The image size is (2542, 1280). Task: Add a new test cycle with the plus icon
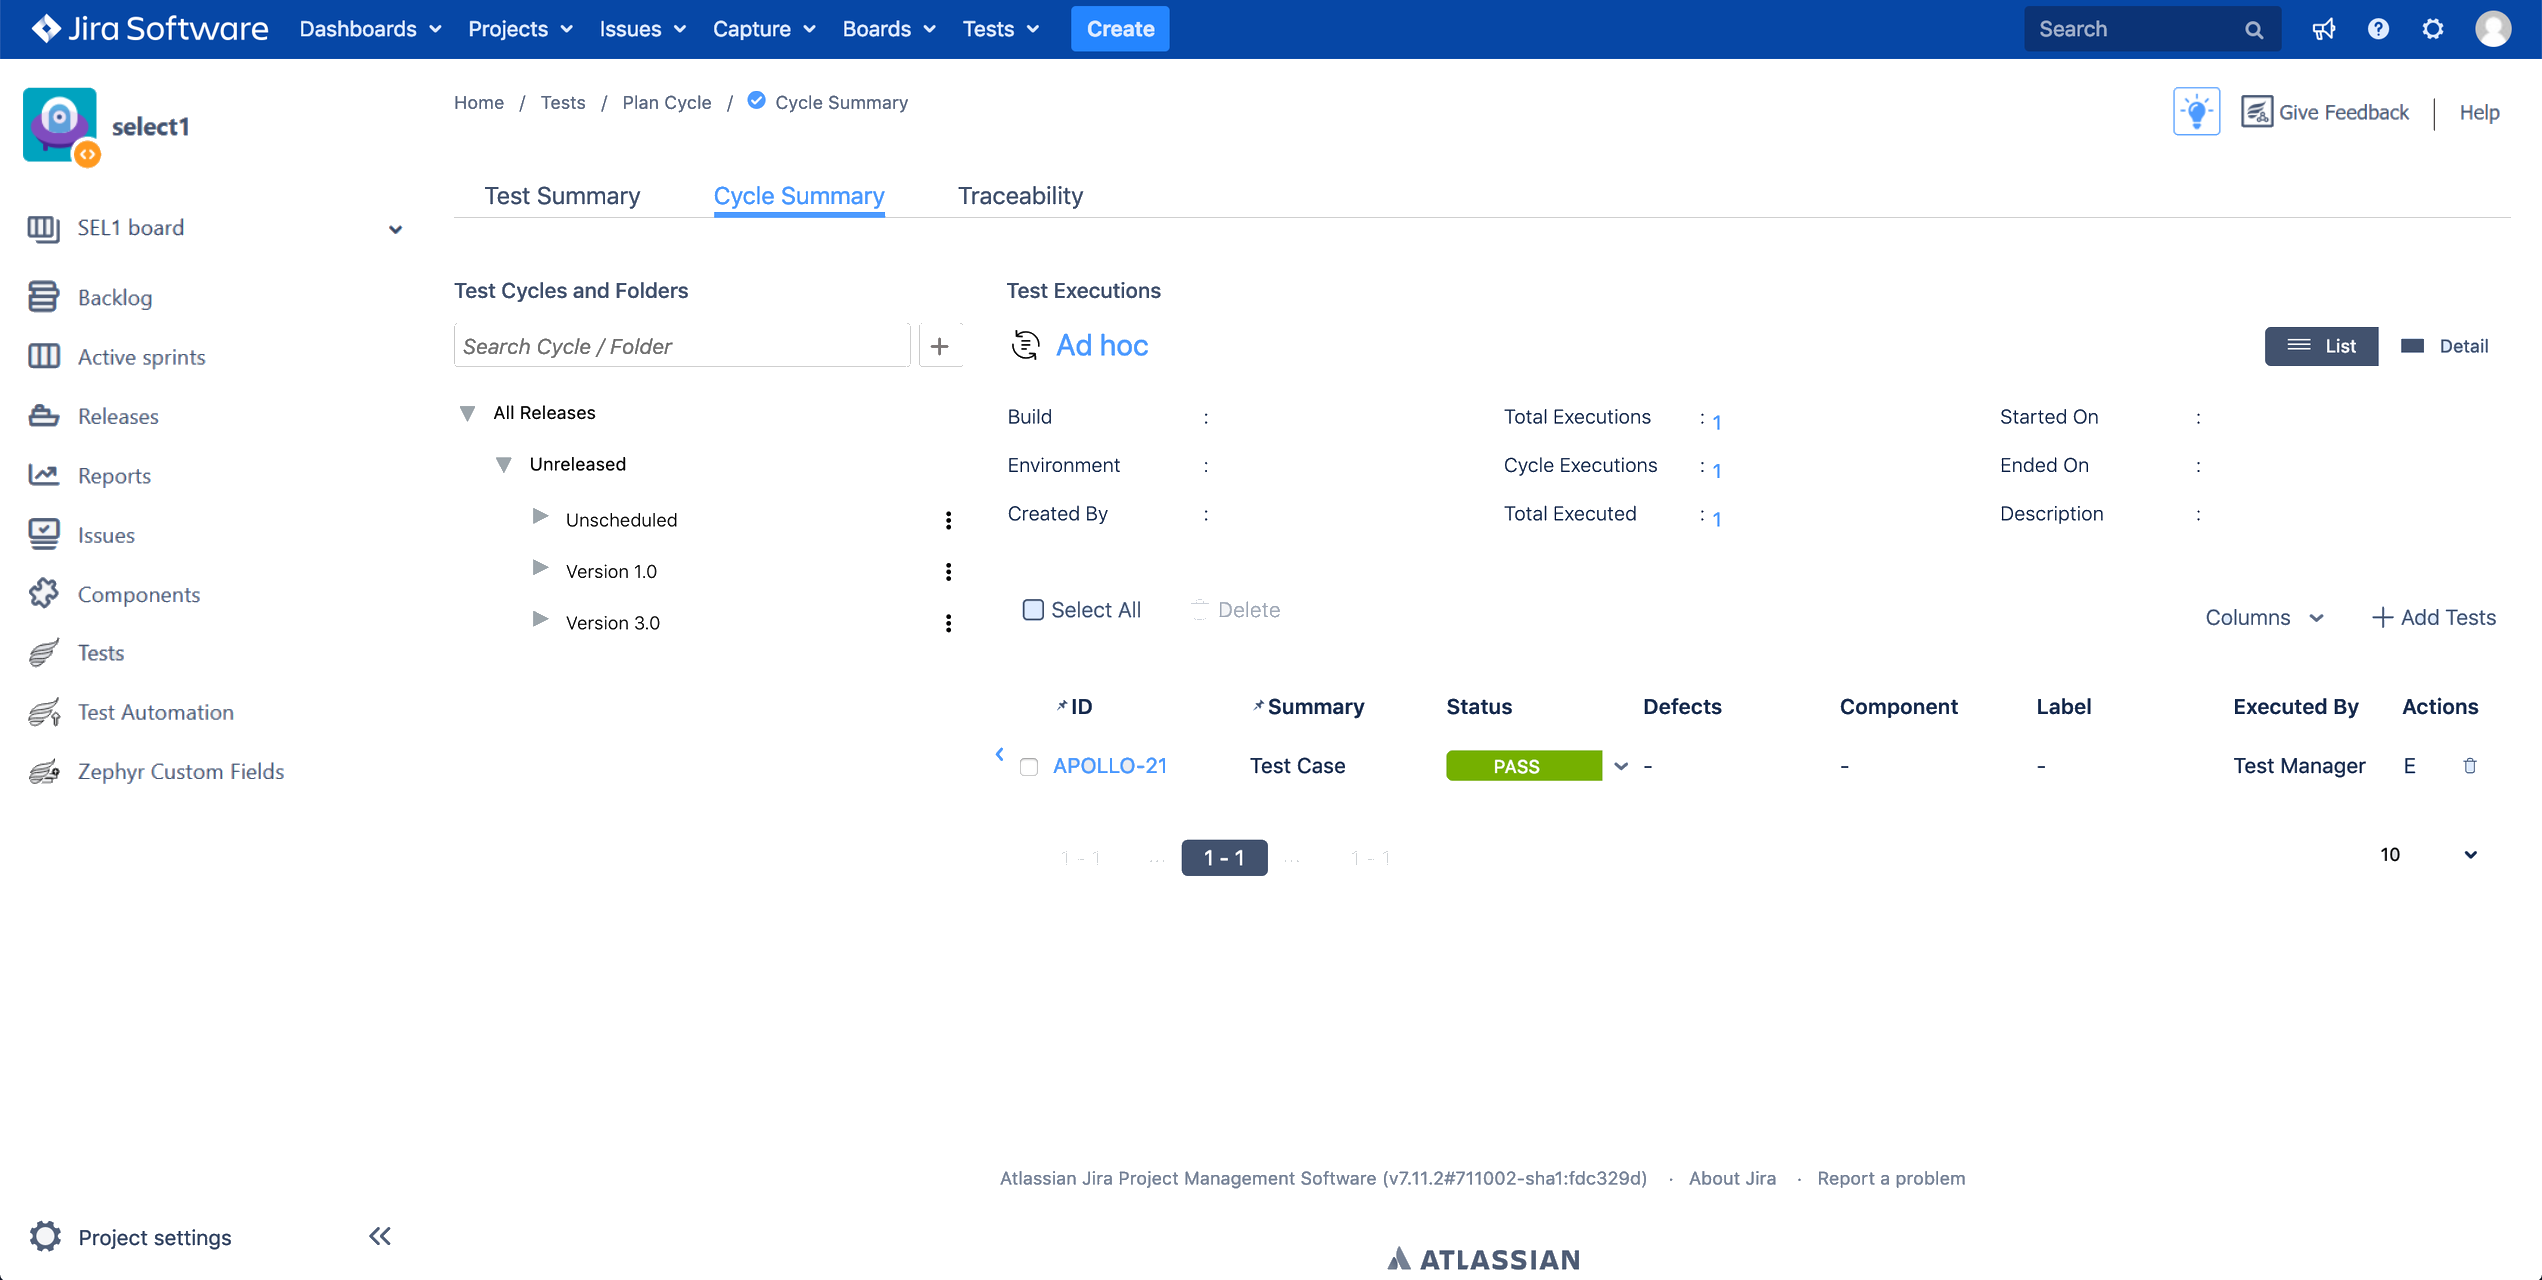point(939,345)
